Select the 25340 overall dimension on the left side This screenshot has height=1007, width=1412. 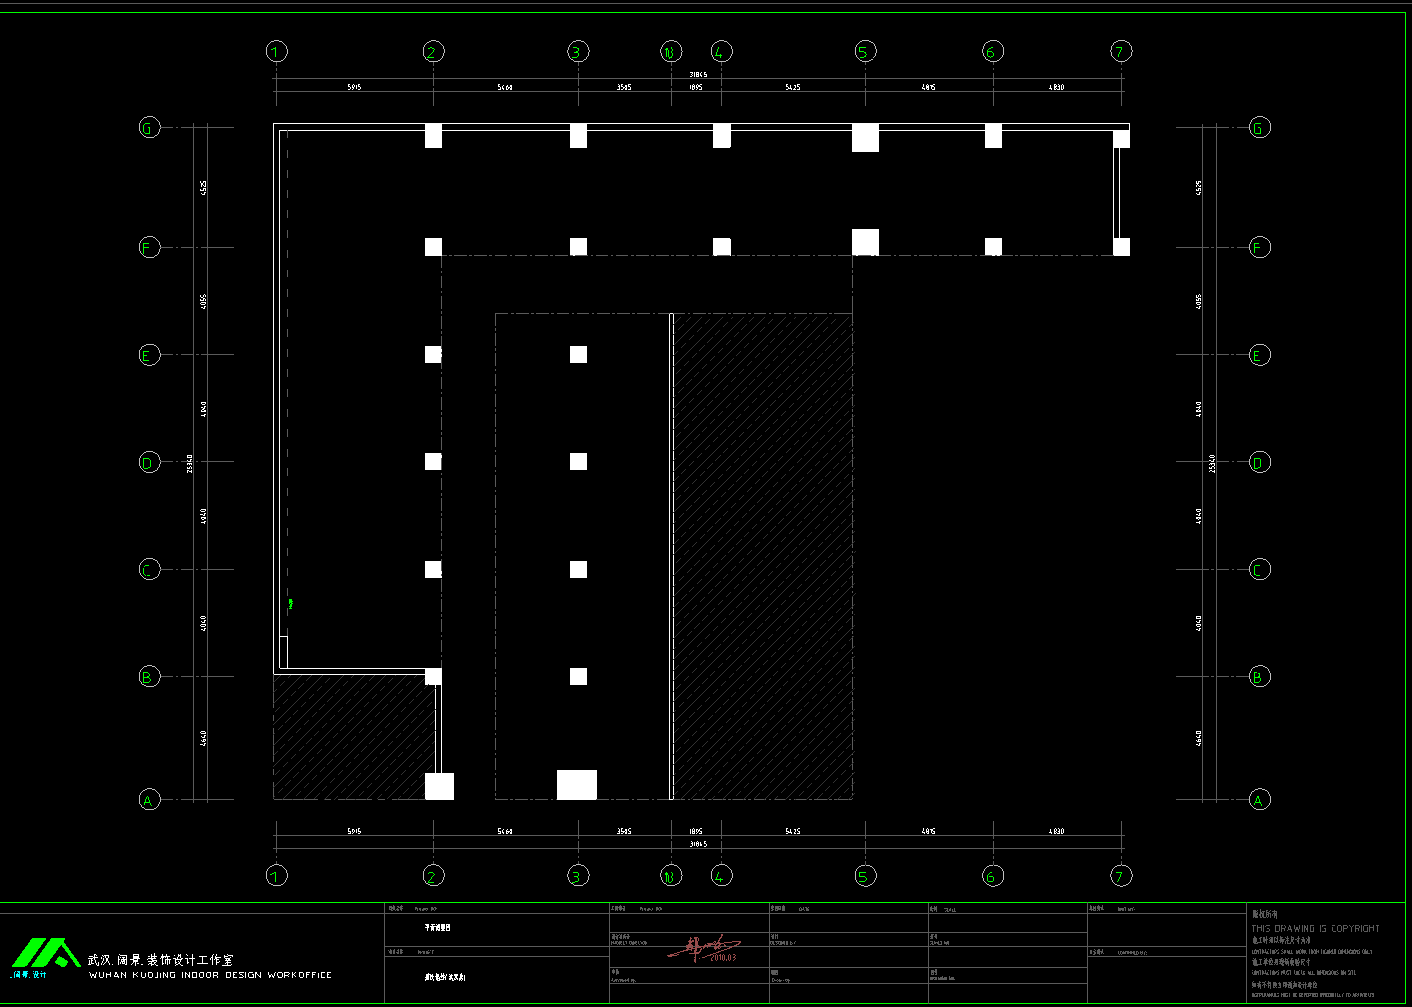click(x=190, y=462)
